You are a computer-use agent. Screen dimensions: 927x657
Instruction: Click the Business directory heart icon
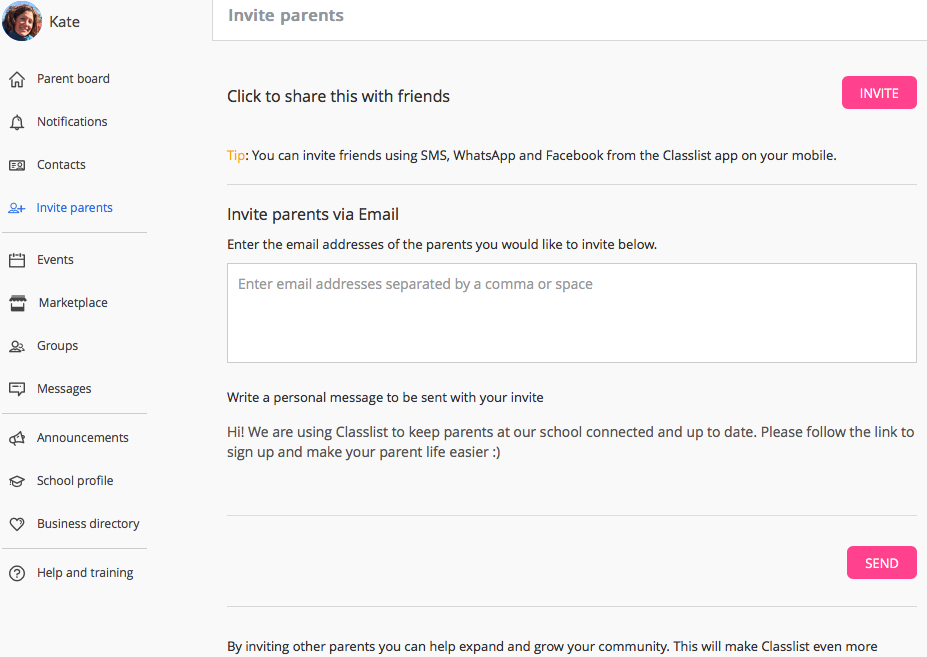[17, 524]
